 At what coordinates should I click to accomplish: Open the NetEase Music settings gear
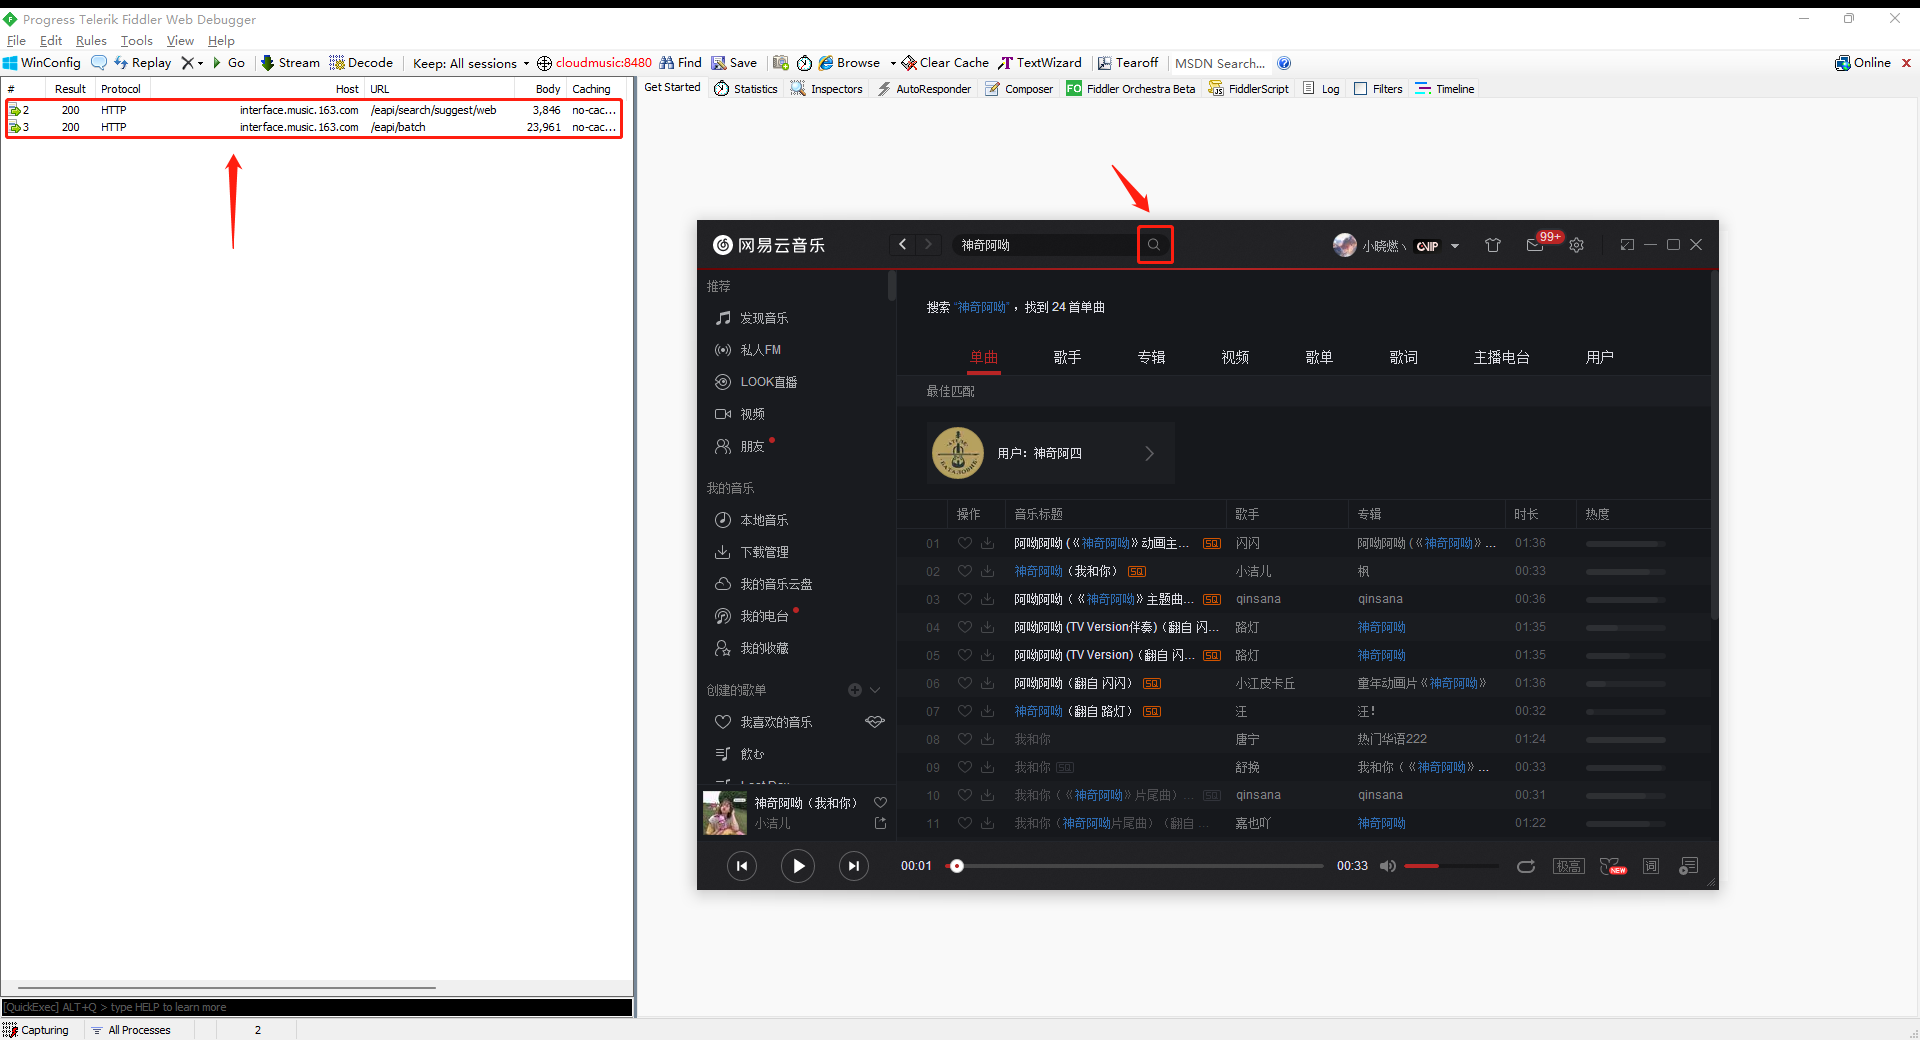coord(1577,245)
